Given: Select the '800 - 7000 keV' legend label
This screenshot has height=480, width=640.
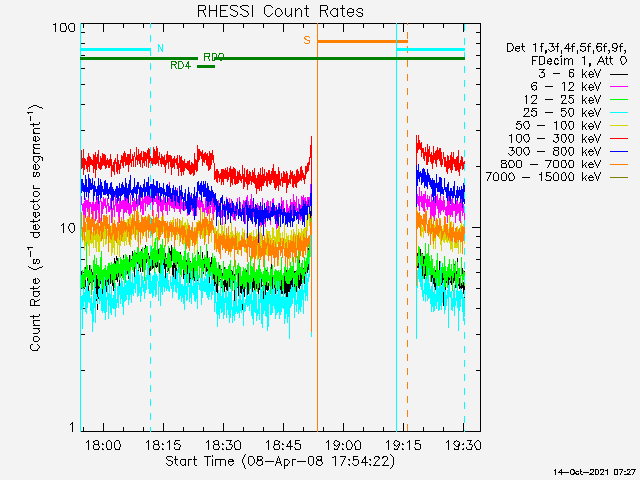Looking at the screenshot, I should coord(551,164).
